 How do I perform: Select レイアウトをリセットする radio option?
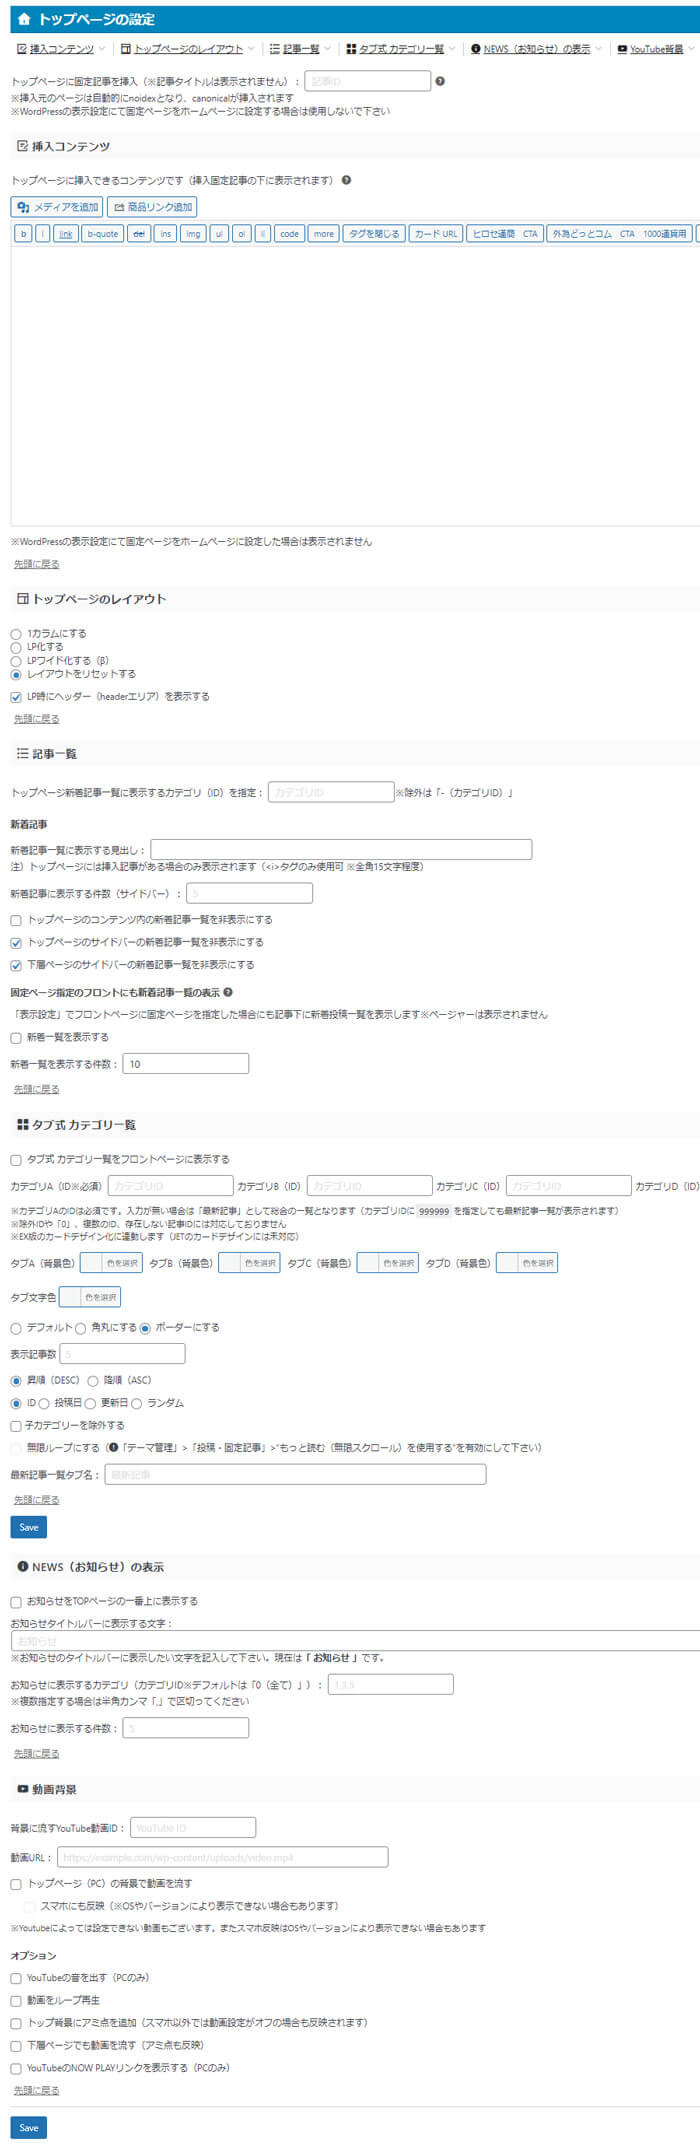pyautogui.click(x=16, y=675)
